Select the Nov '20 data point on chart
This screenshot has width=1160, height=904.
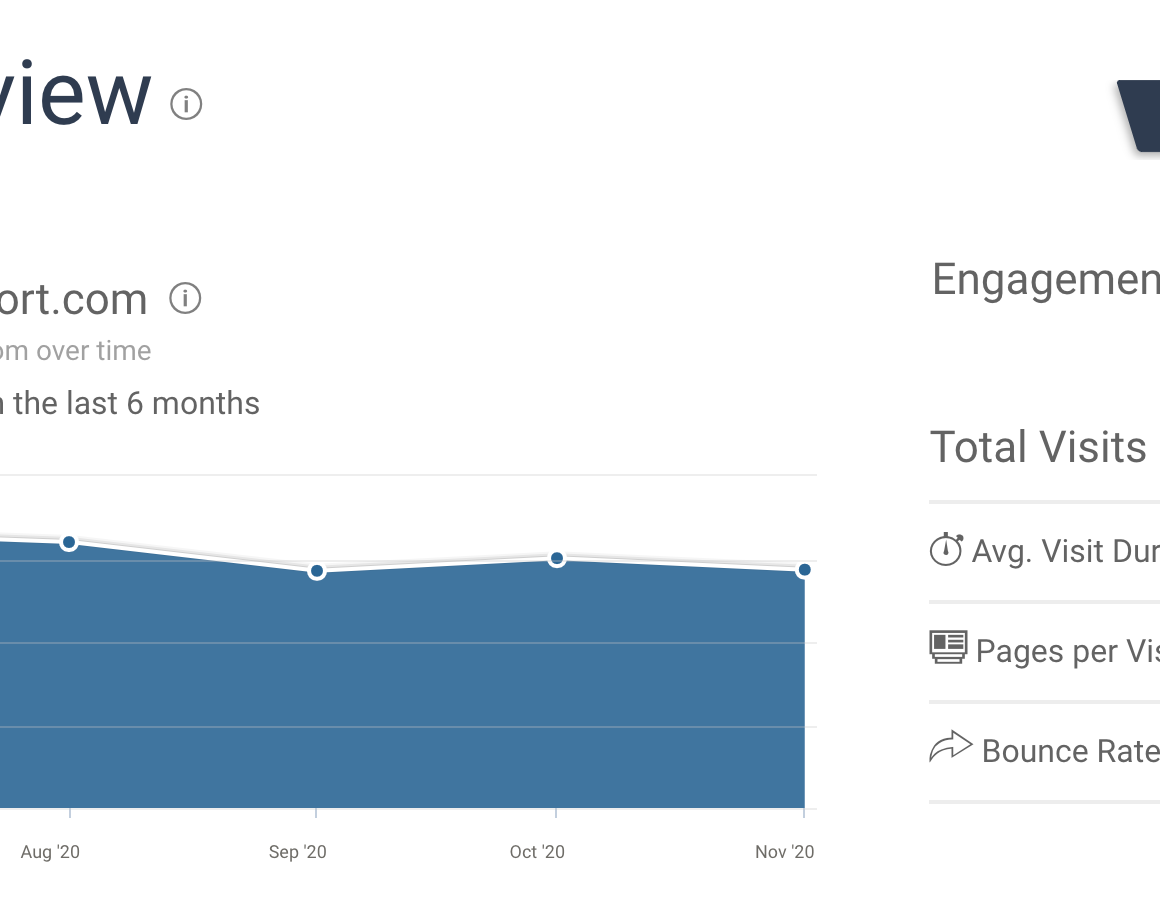click(804, 570)
